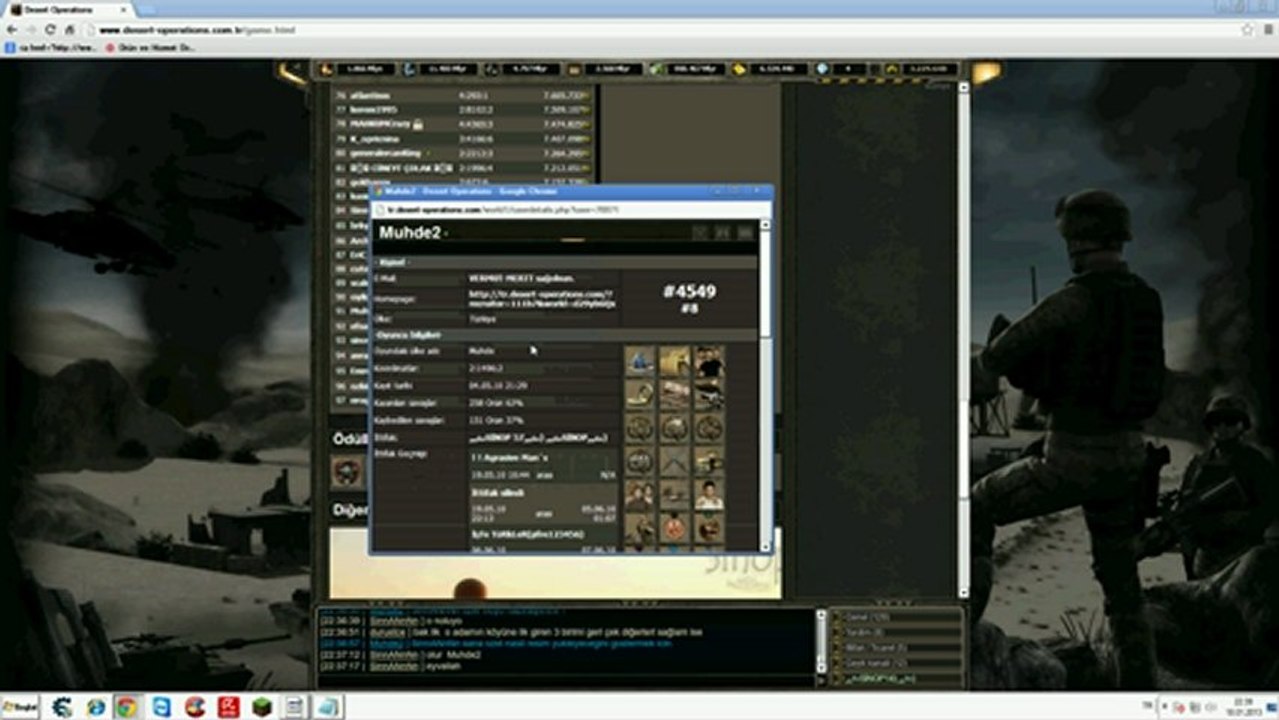Click the first portrait medal in fifth row
The height and width of the screenshot is (720, 1279).
[640, 494]
